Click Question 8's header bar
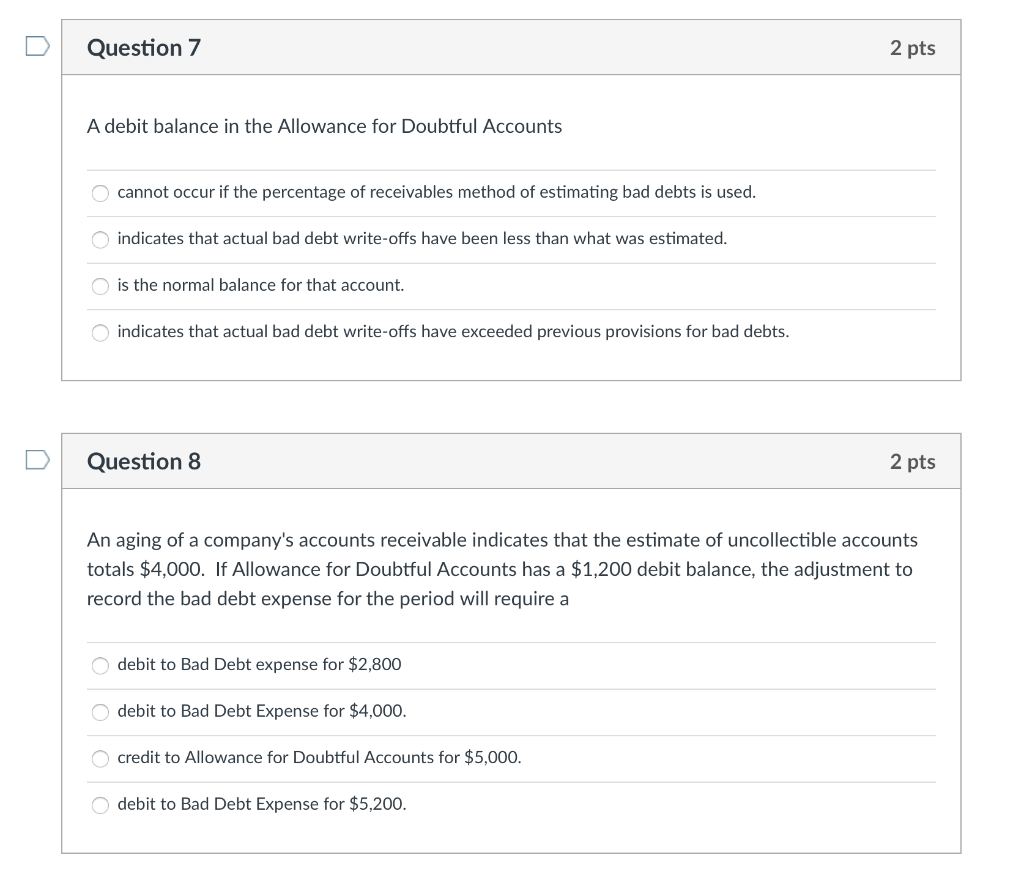 [512, 461]
